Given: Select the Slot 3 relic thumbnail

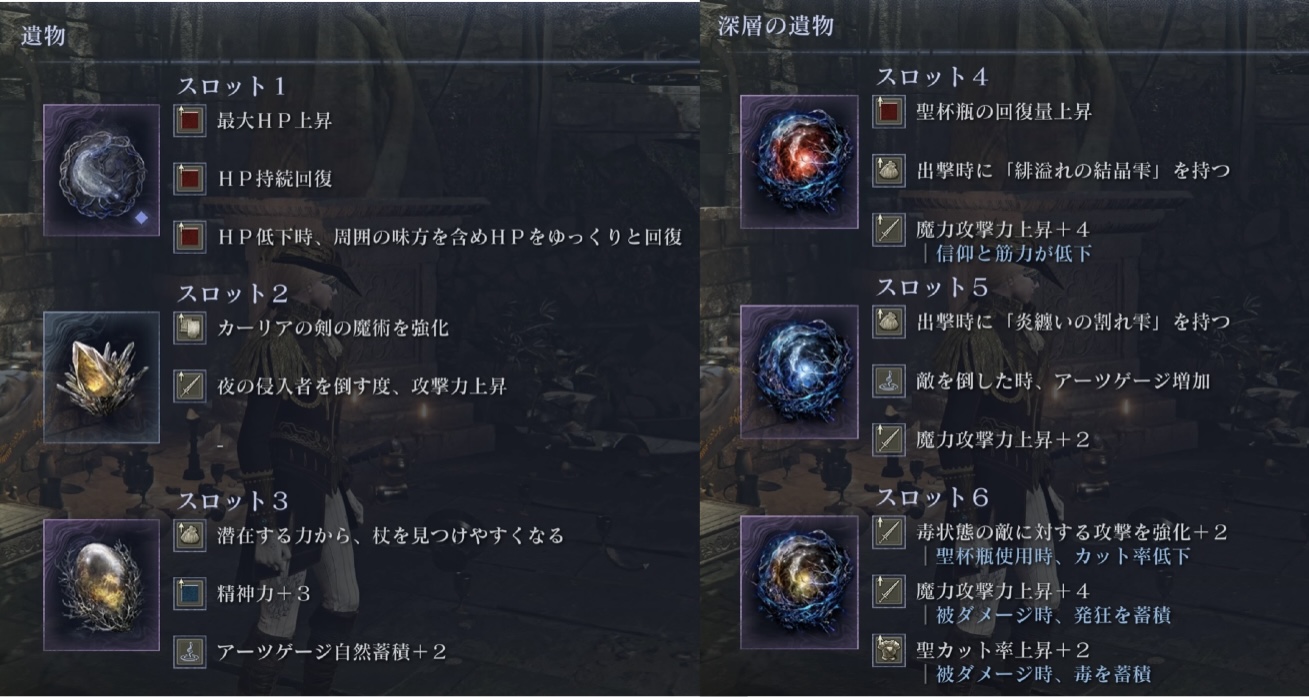Looking at the screenshot, I should click(x=101, y=585).
